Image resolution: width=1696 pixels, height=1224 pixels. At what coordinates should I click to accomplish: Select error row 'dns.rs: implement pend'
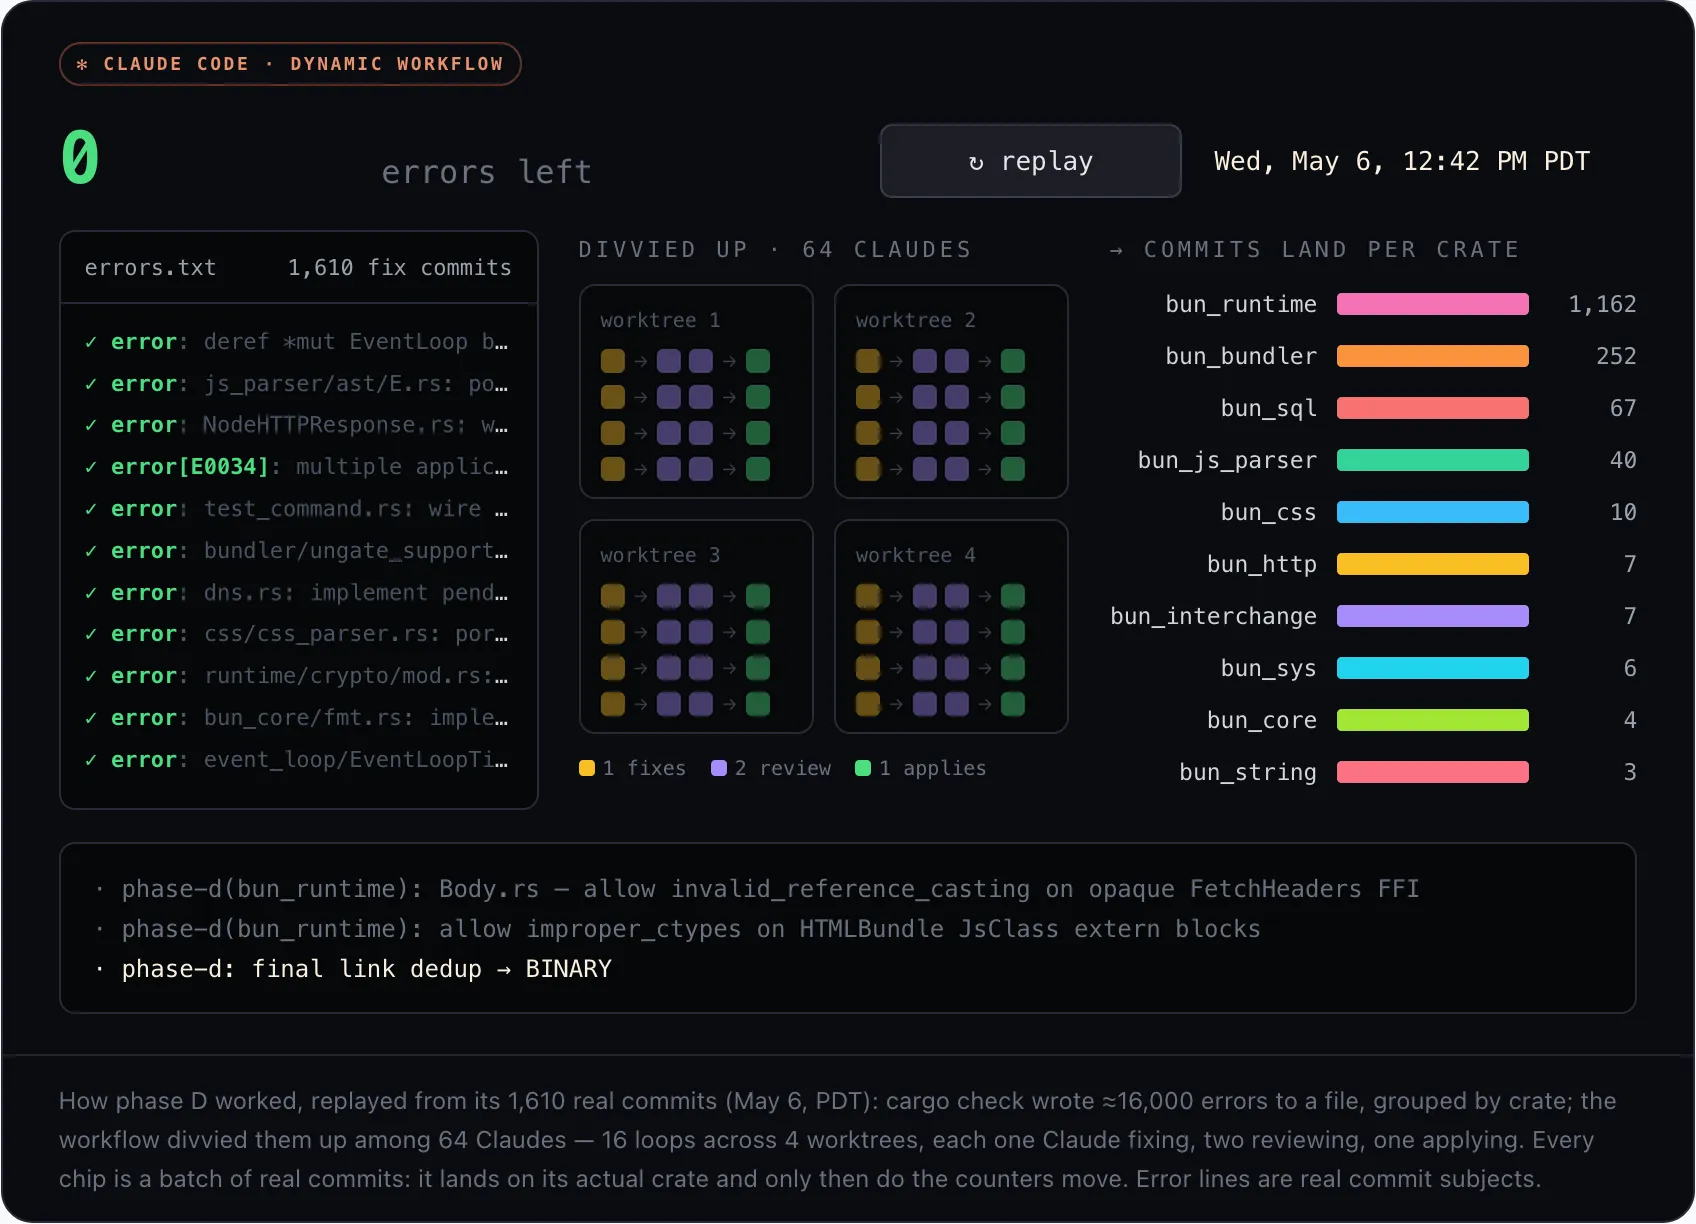tap(297, 593)
